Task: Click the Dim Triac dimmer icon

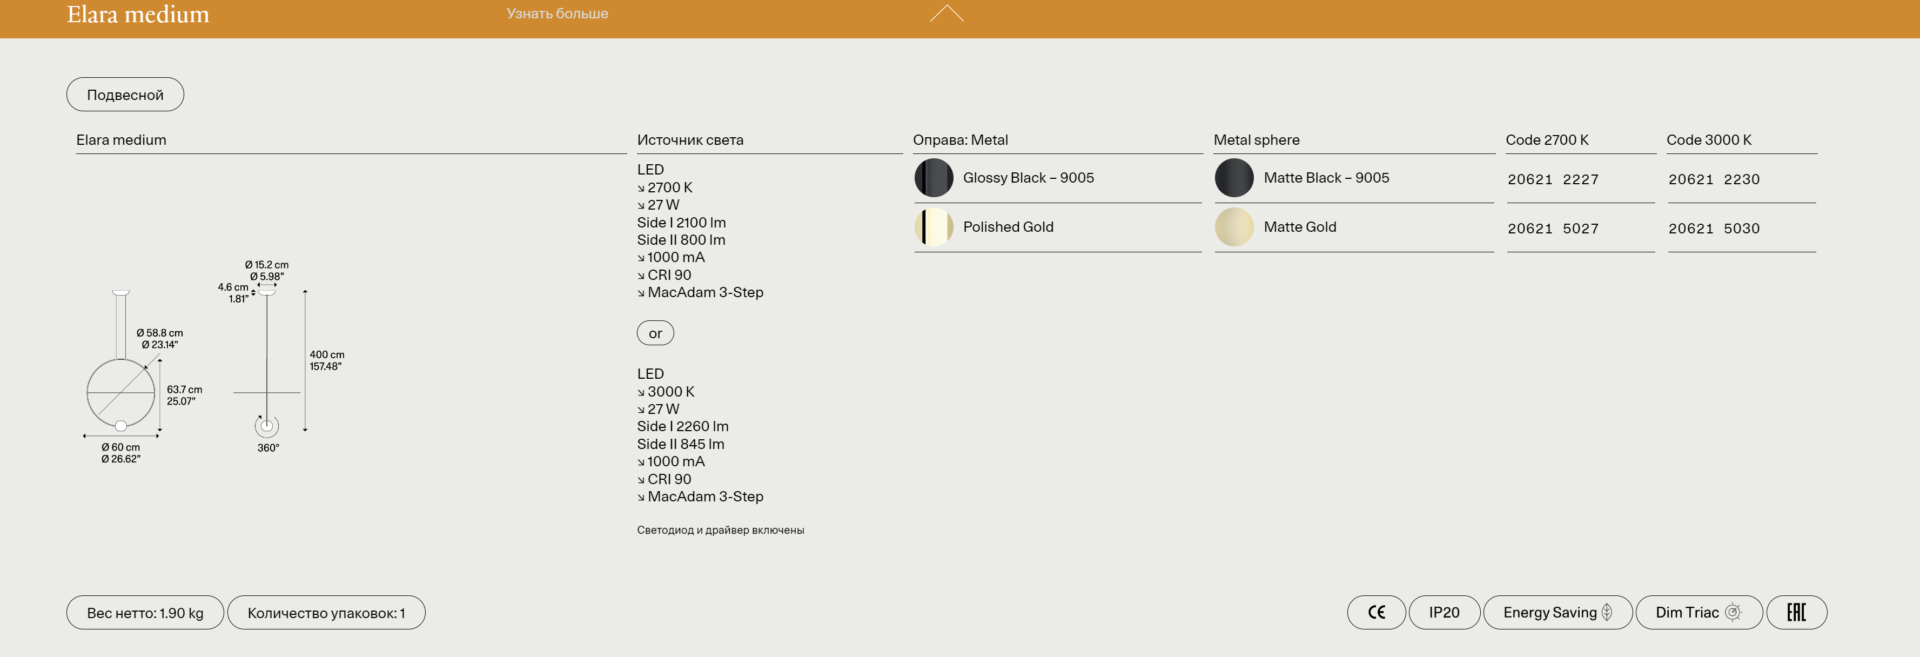Action: [x=1733, y=613]
